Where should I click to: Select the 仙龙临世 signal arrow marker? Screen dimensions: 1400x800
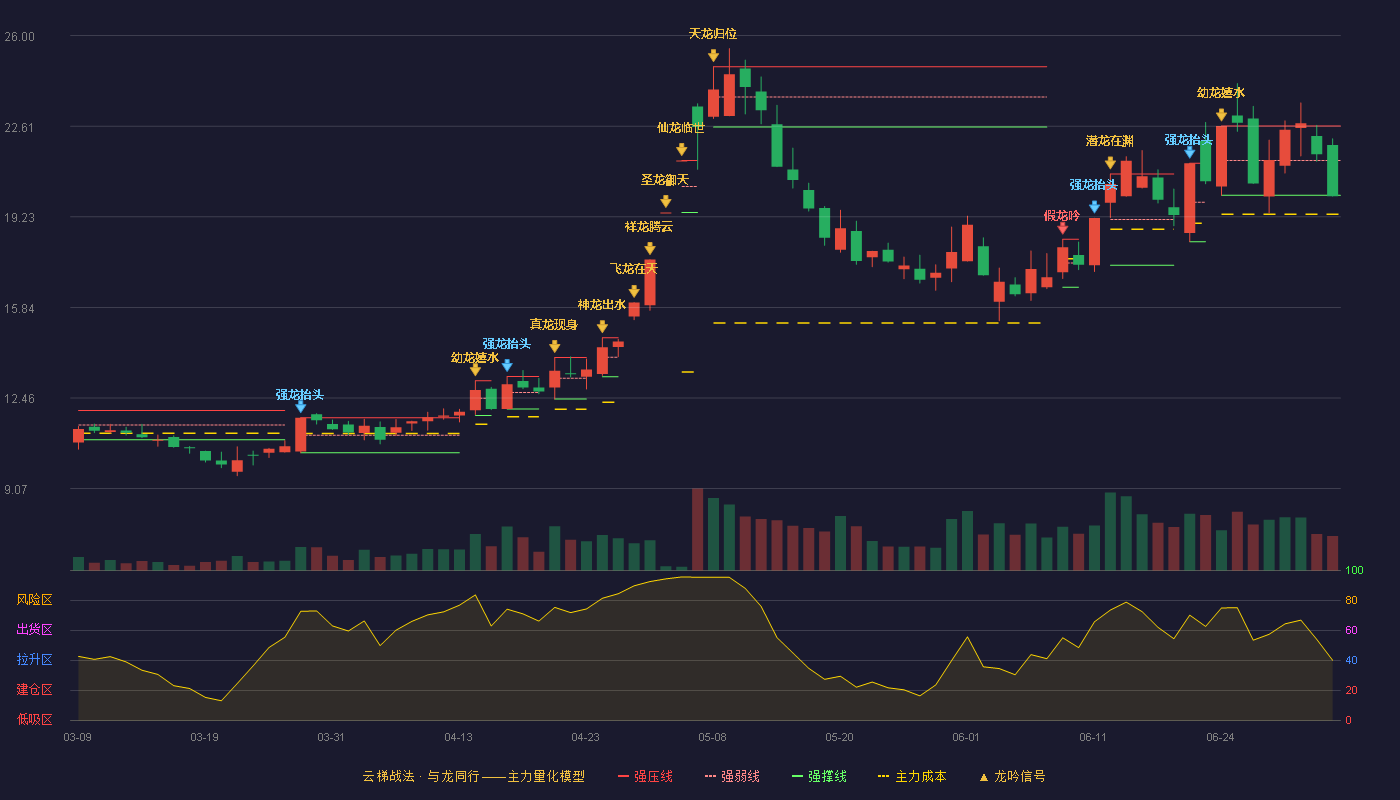tap(681, 150)
